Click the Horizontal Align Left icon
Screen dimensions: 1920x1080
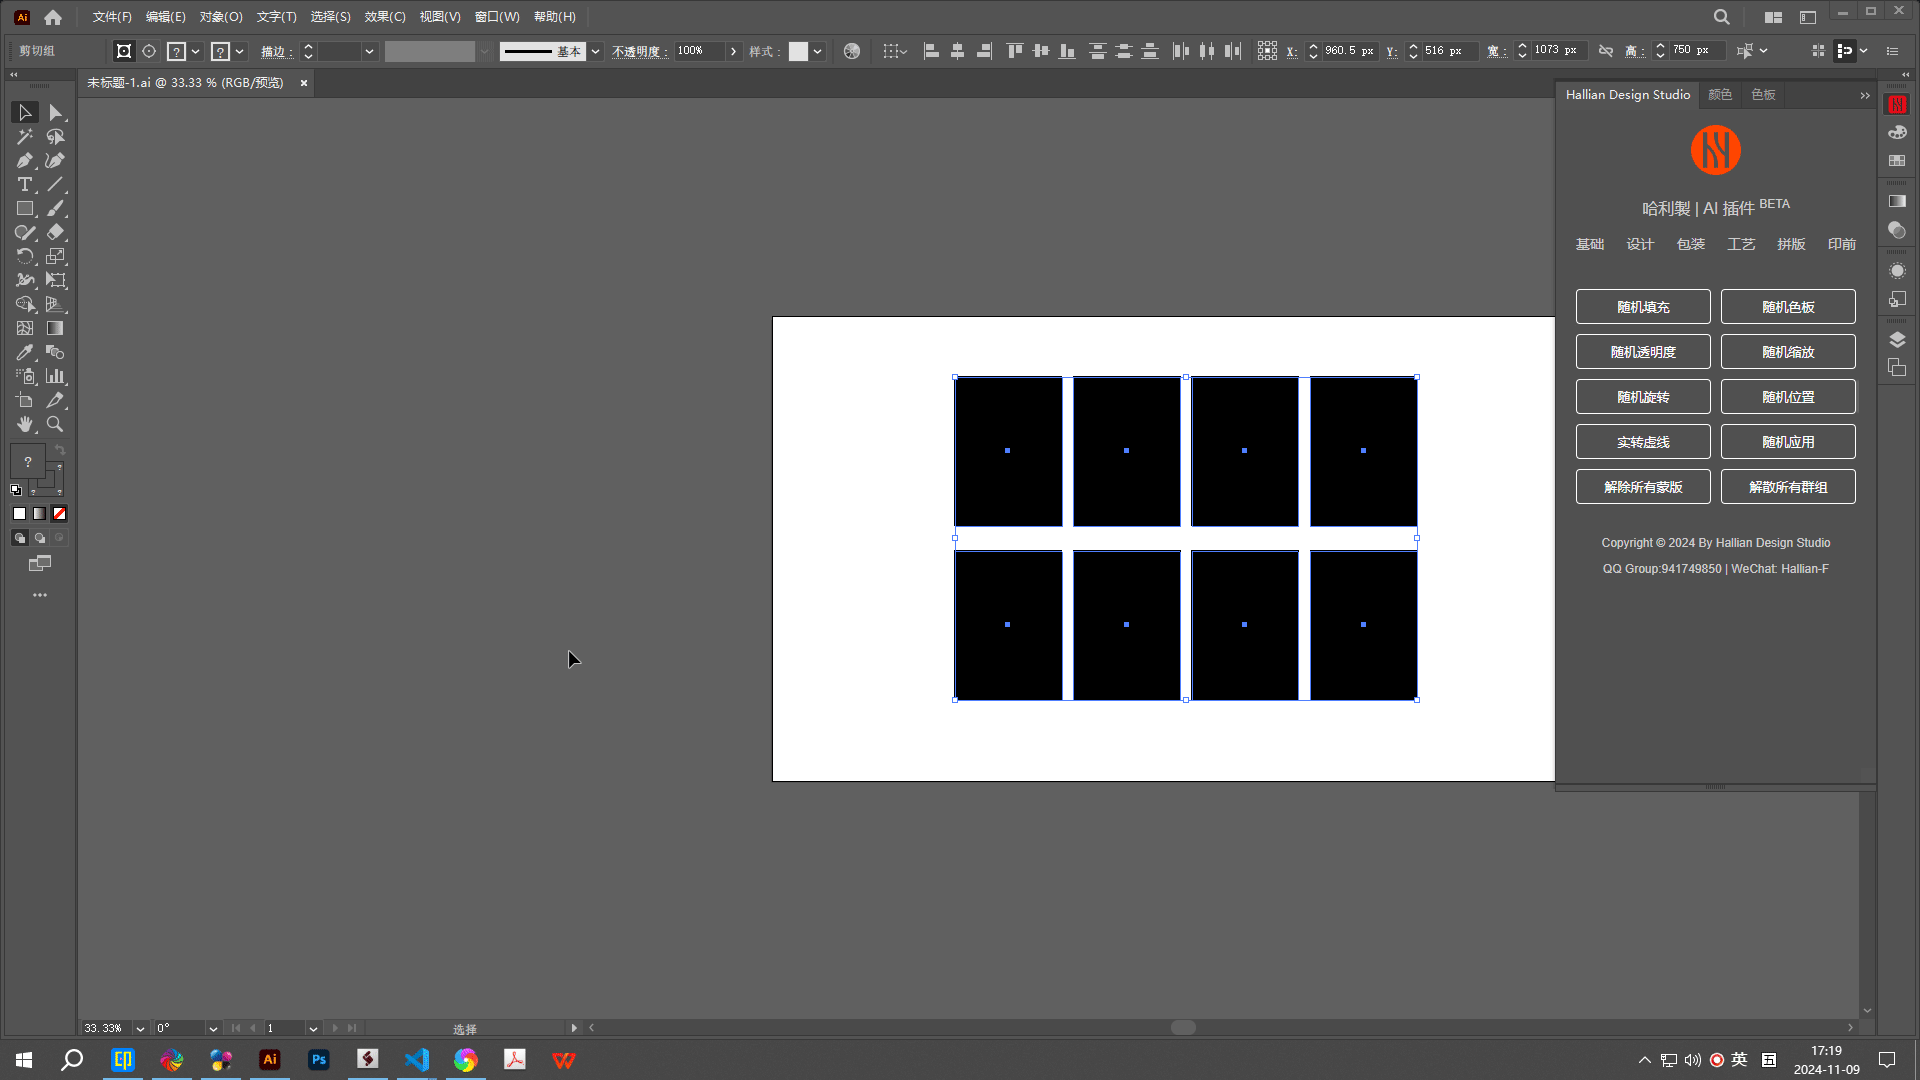pyautogui.click(x=931, y=51)
